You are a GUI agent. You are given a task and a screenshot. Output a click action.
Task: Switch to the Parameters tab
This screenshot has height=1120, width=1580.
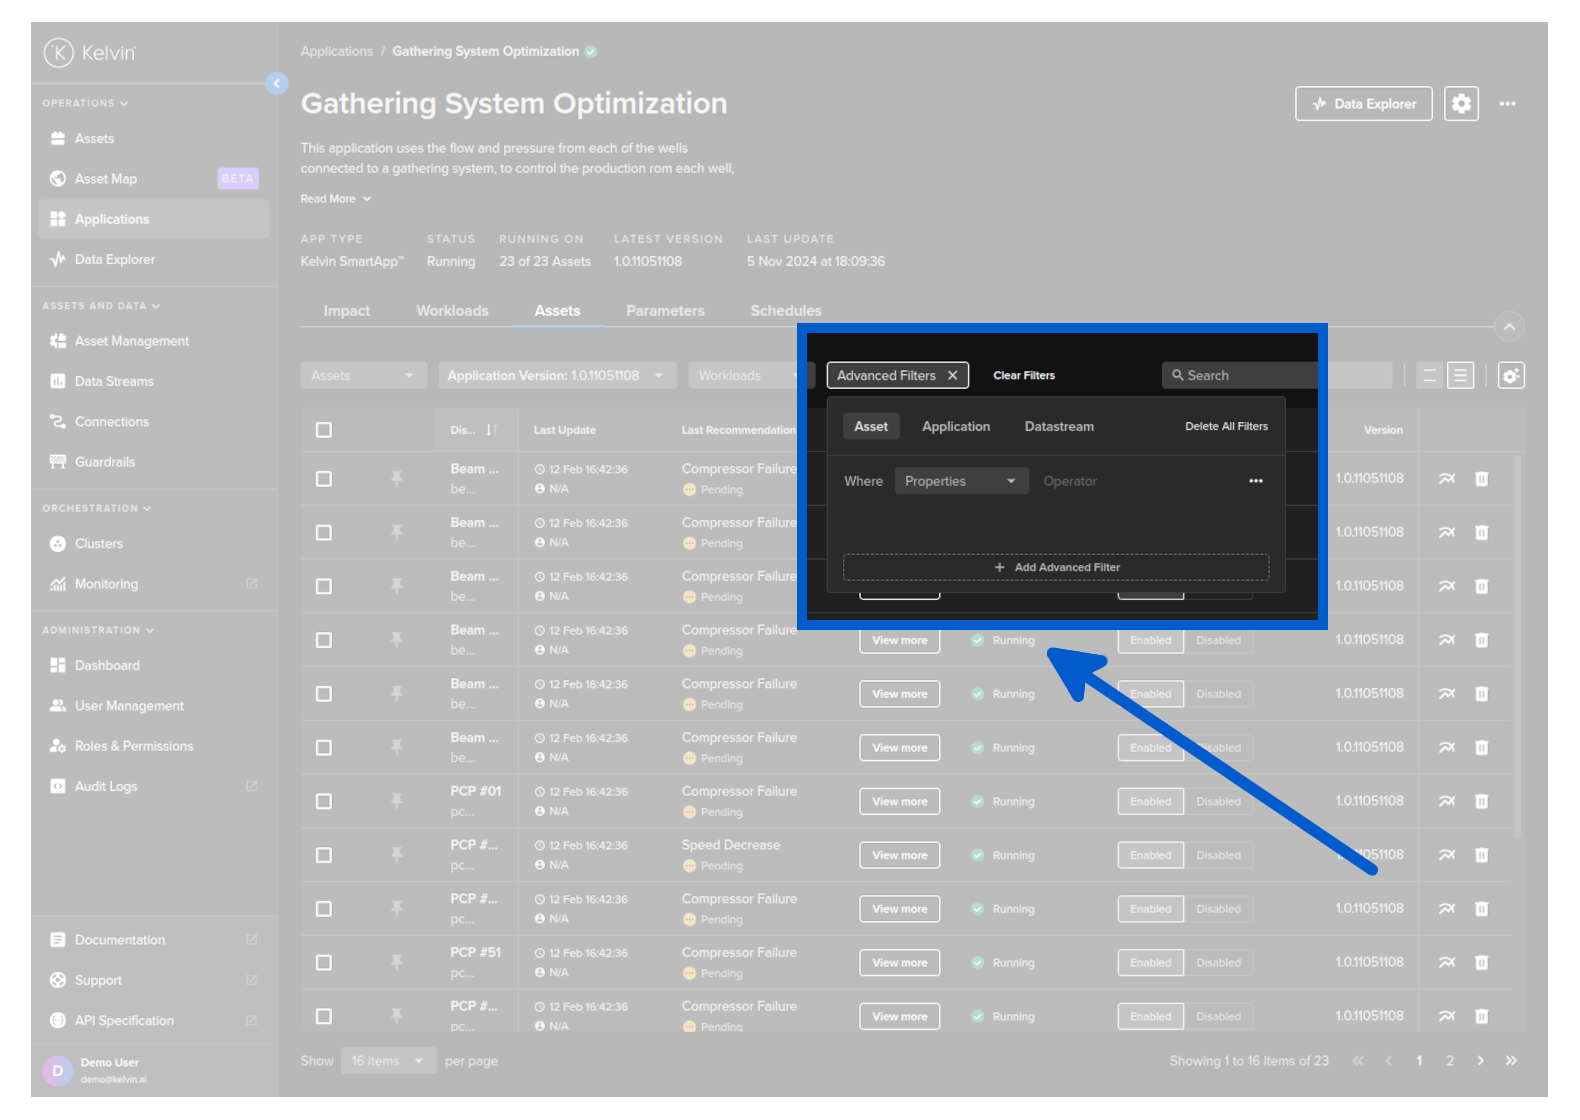tap(665, 311)
